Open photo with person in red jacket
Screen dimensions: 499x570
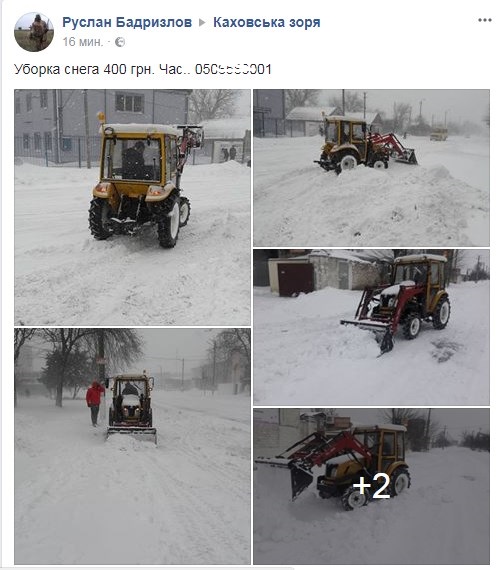coord(132,446)
